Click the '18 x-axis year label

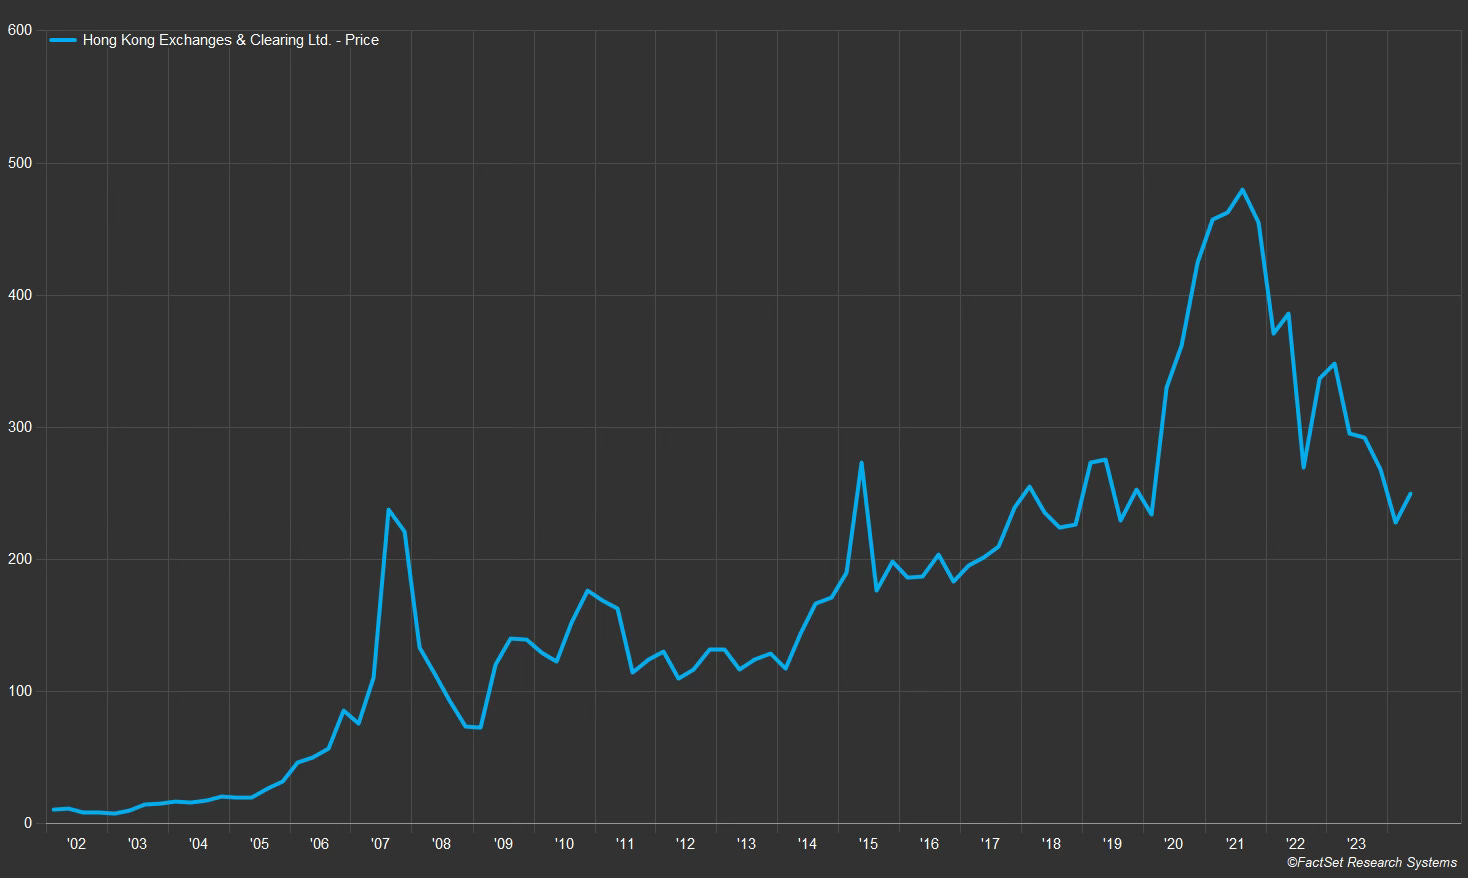[1051, 844]
